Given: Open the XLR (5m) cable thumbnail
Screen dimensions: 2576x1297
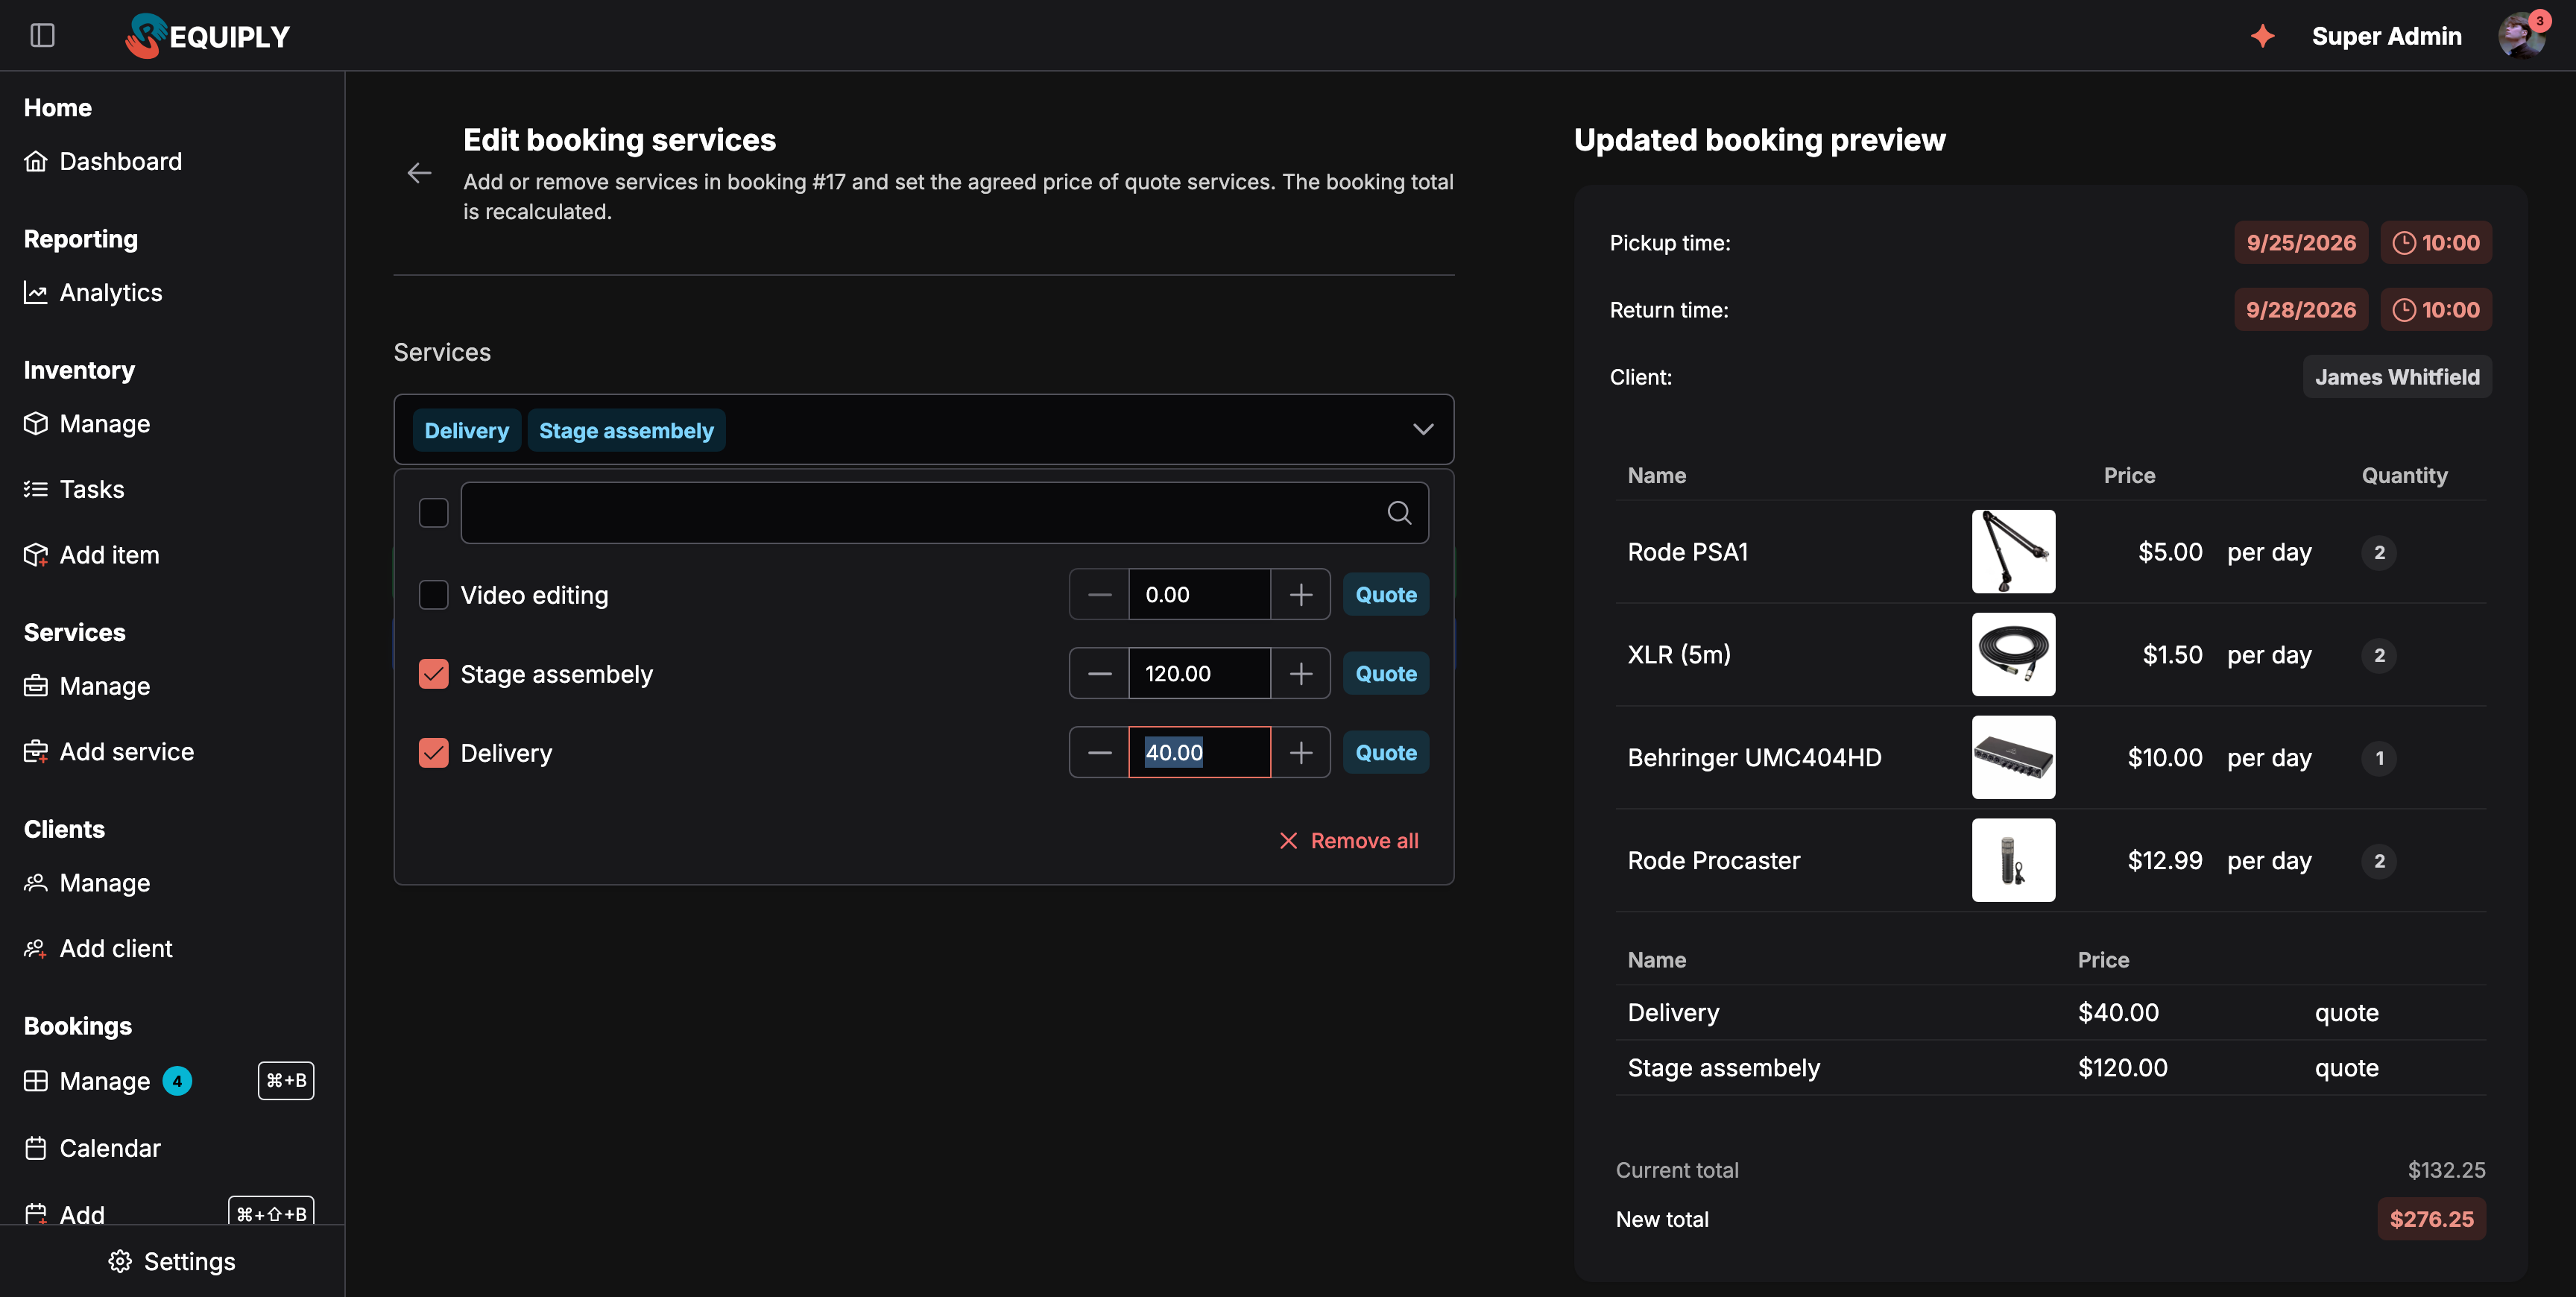Looking at the screenshot, I should (2013, 655).
